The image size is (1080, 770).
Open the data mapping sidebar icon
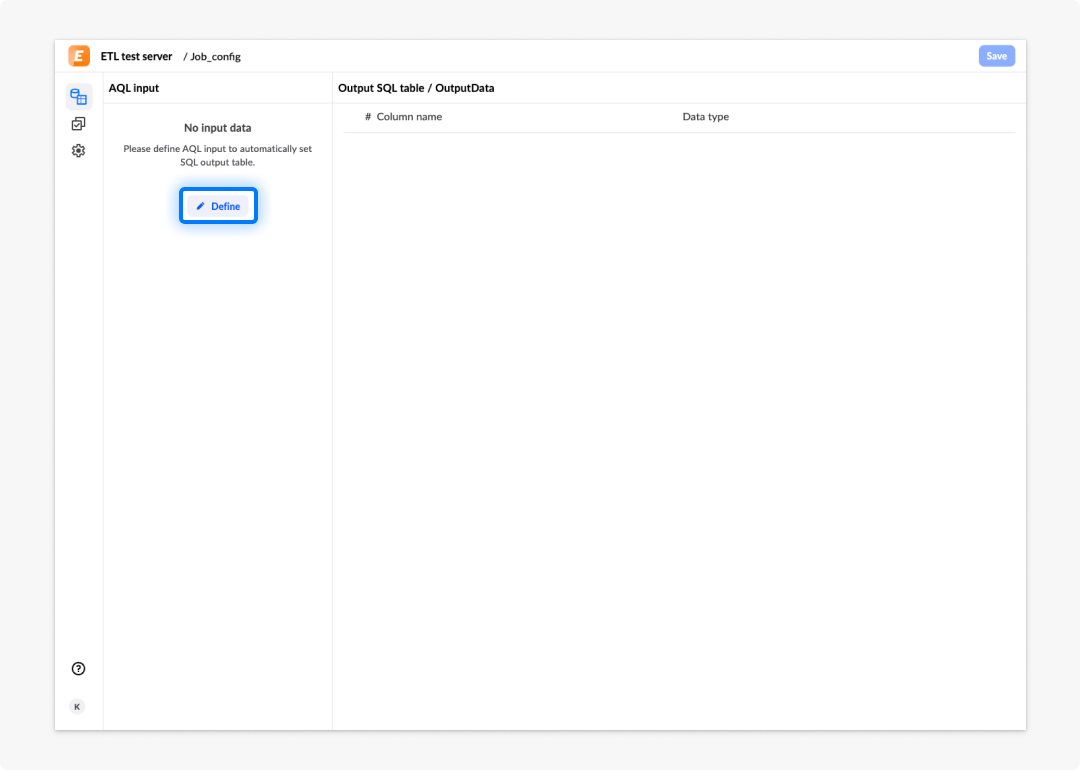79,96
